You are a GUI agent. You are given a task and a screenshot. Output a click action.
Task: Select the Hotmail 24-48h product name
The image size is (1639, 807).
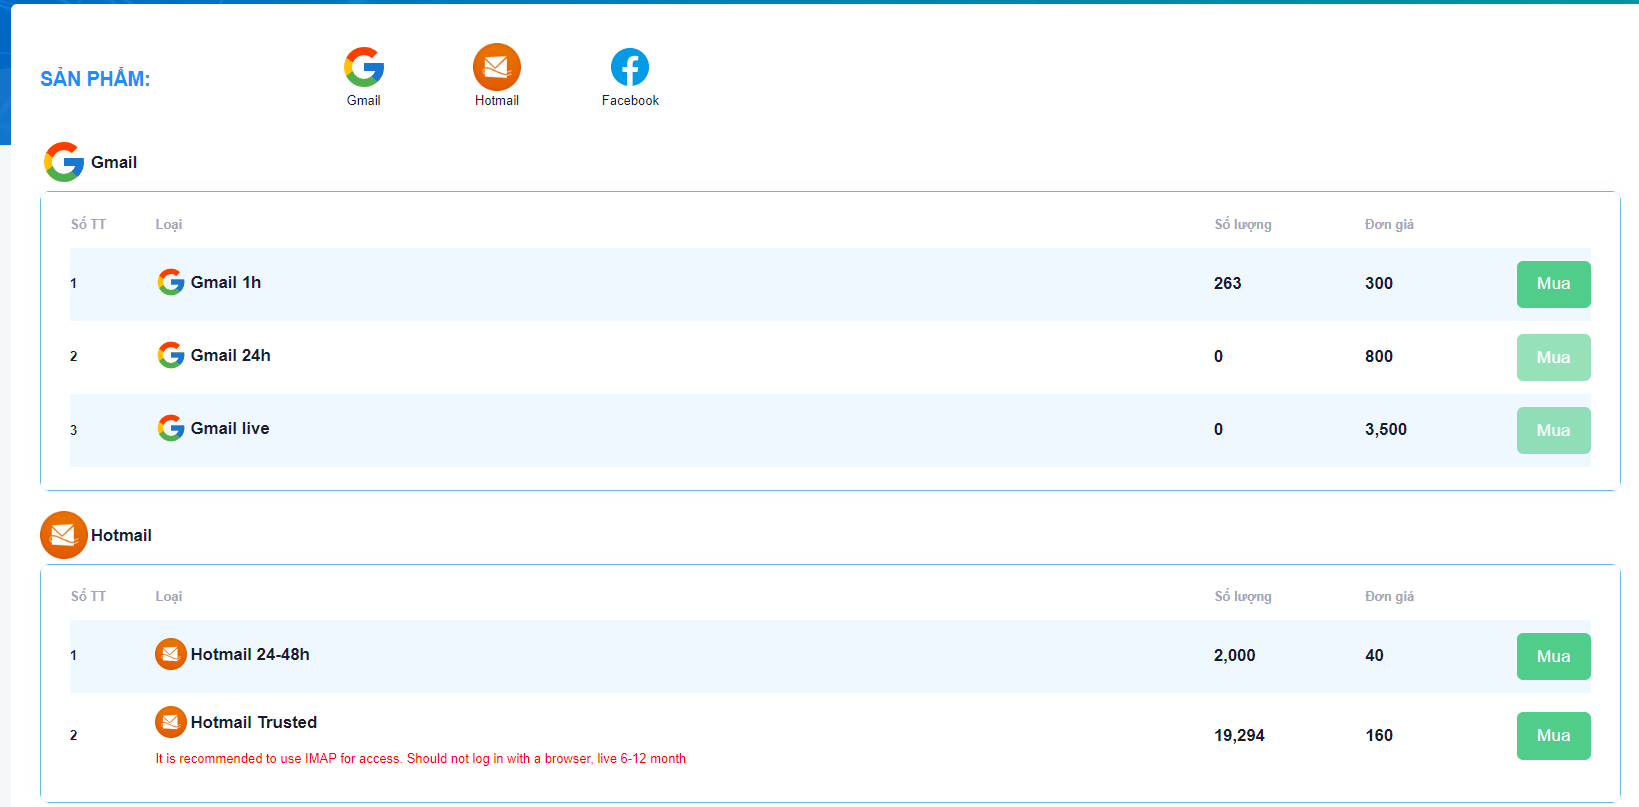tap(250, 654)
